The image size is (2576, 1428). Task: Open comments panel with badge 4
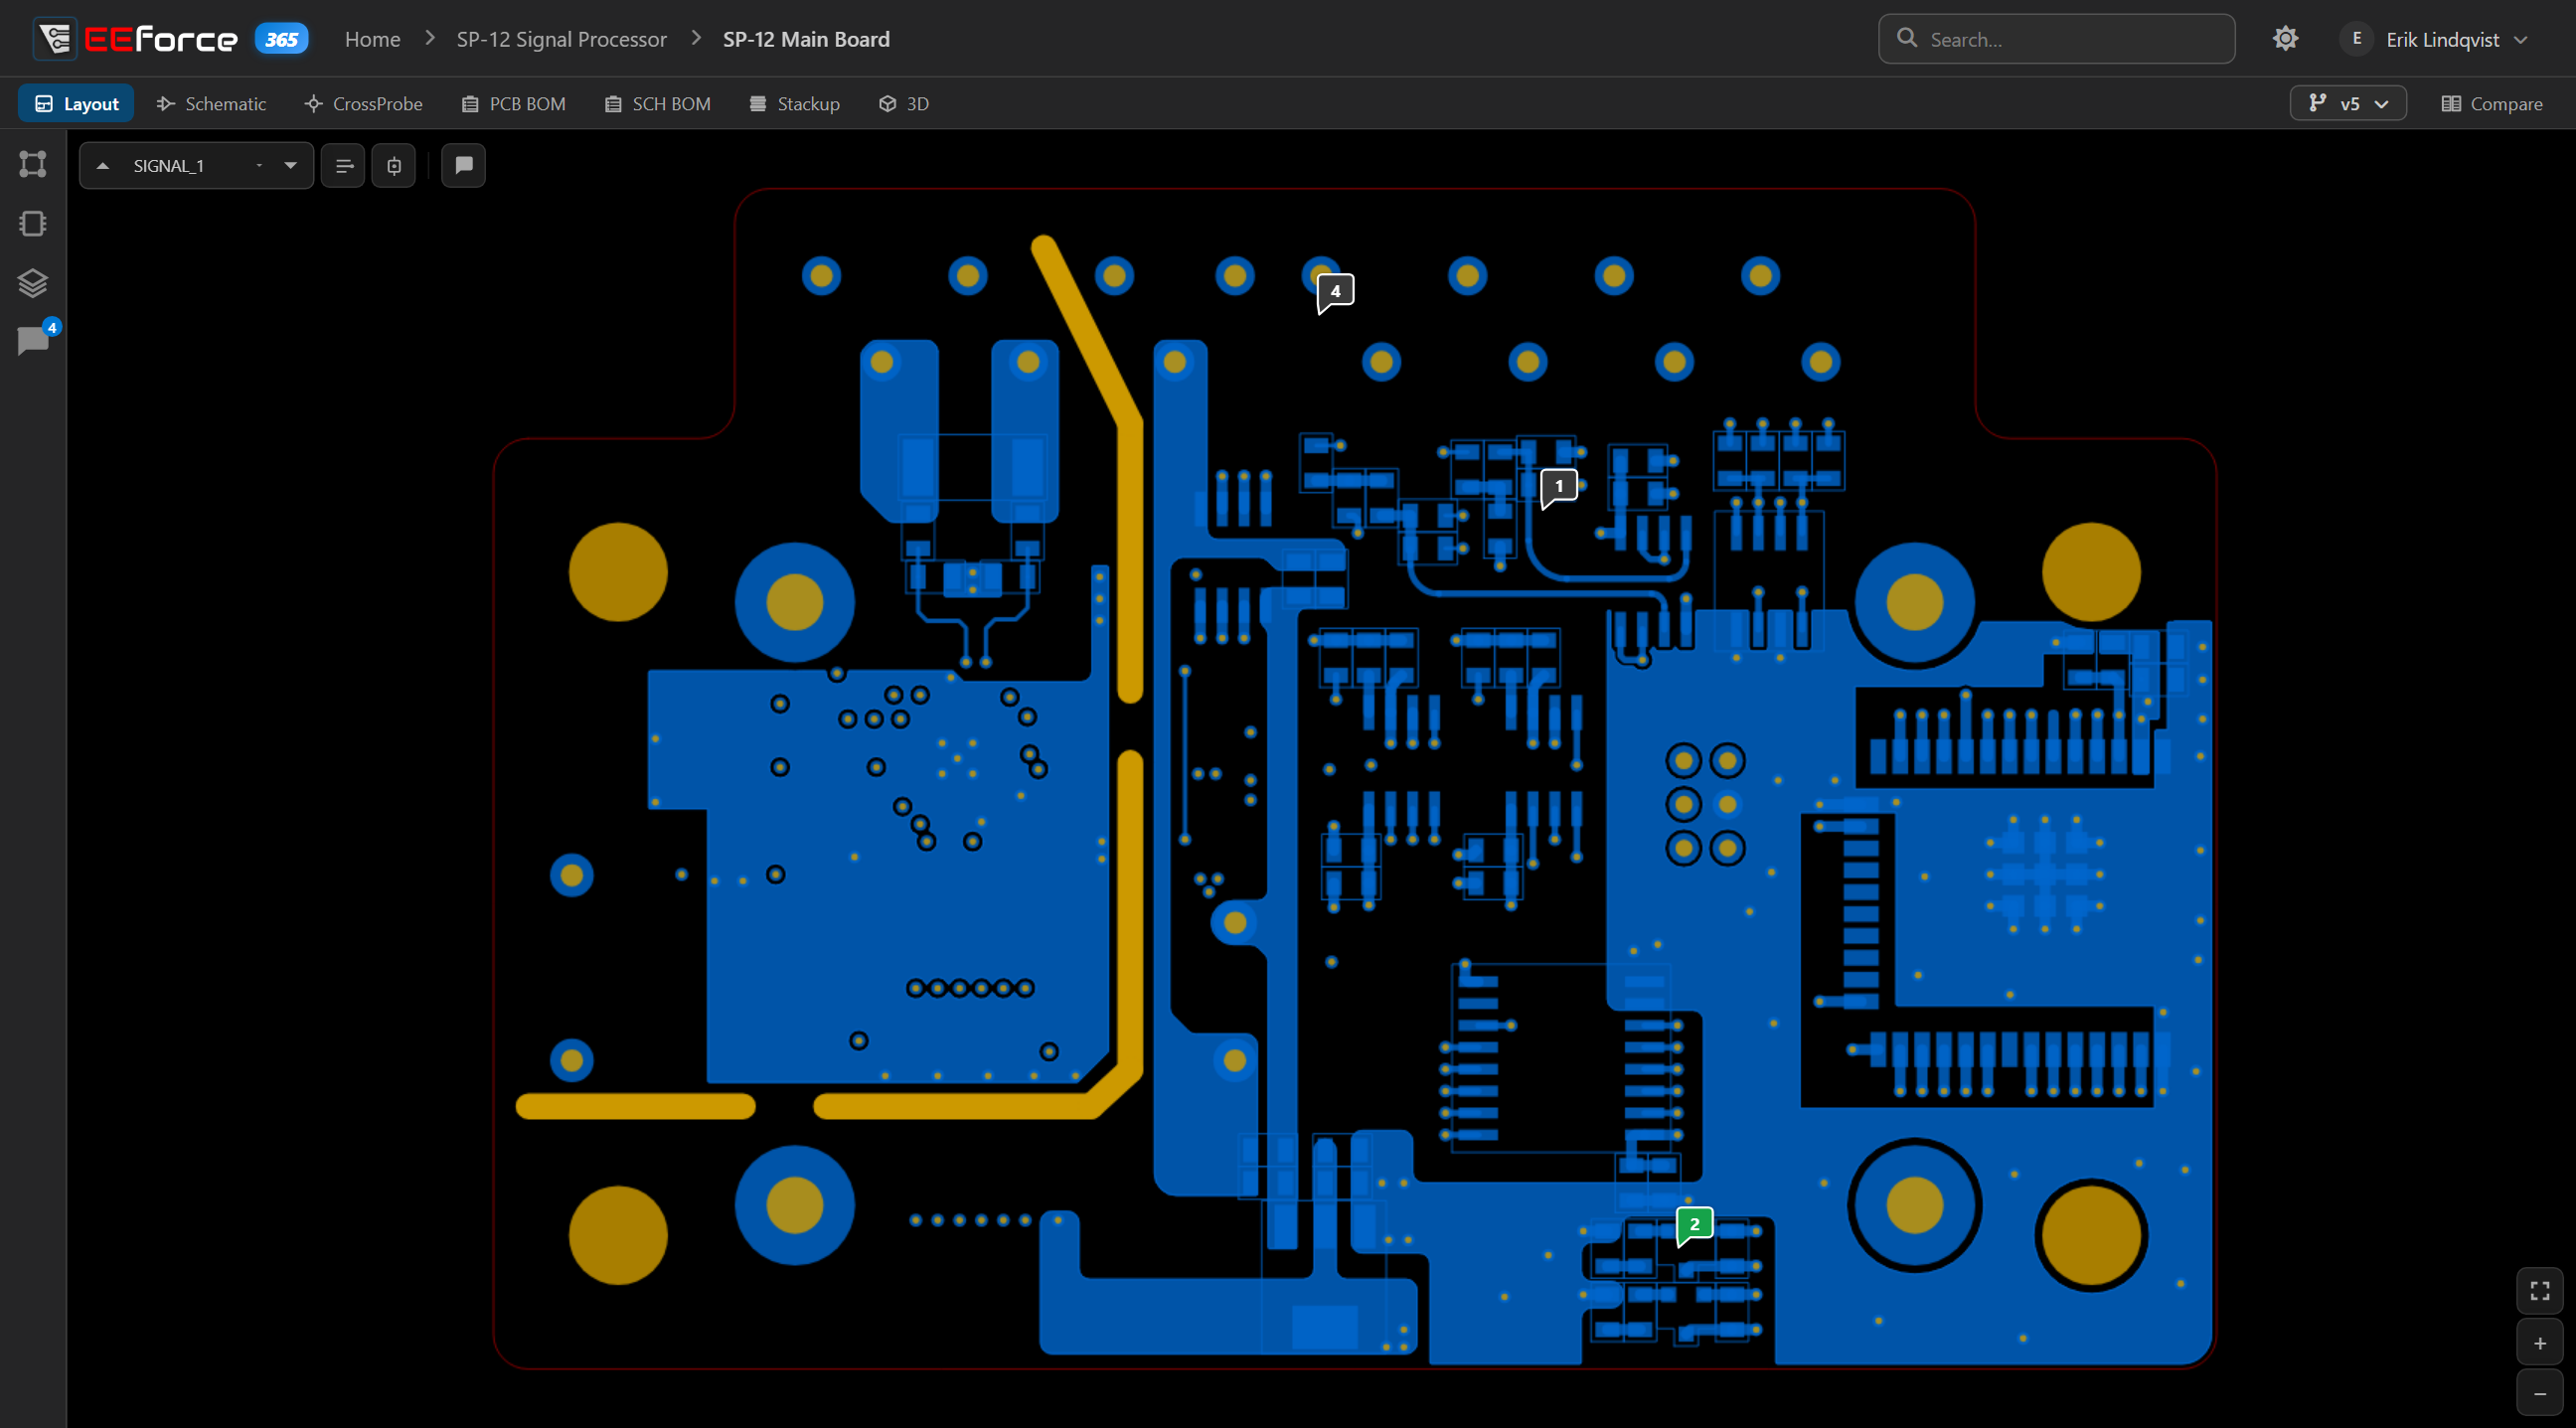point(34,340)
